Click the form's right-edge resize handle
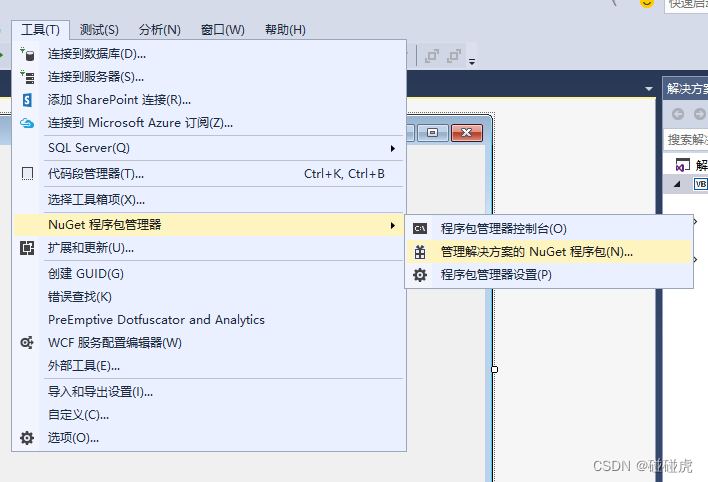Image resolution: width=708 pixels, height=482 pixels. tap(494, 370)
